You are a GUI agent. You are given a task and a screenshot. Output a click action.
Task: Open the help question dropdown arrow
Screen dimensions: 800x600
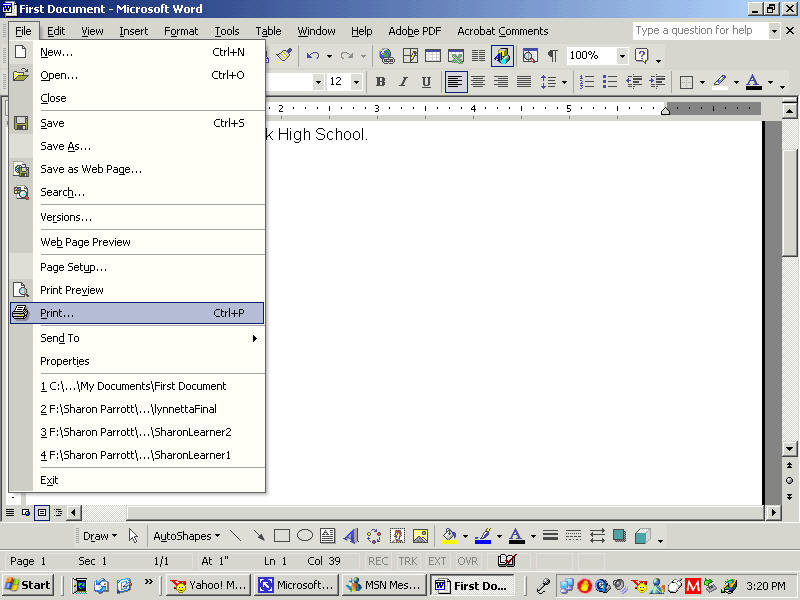pyautogui.click(x=774, y=31)
